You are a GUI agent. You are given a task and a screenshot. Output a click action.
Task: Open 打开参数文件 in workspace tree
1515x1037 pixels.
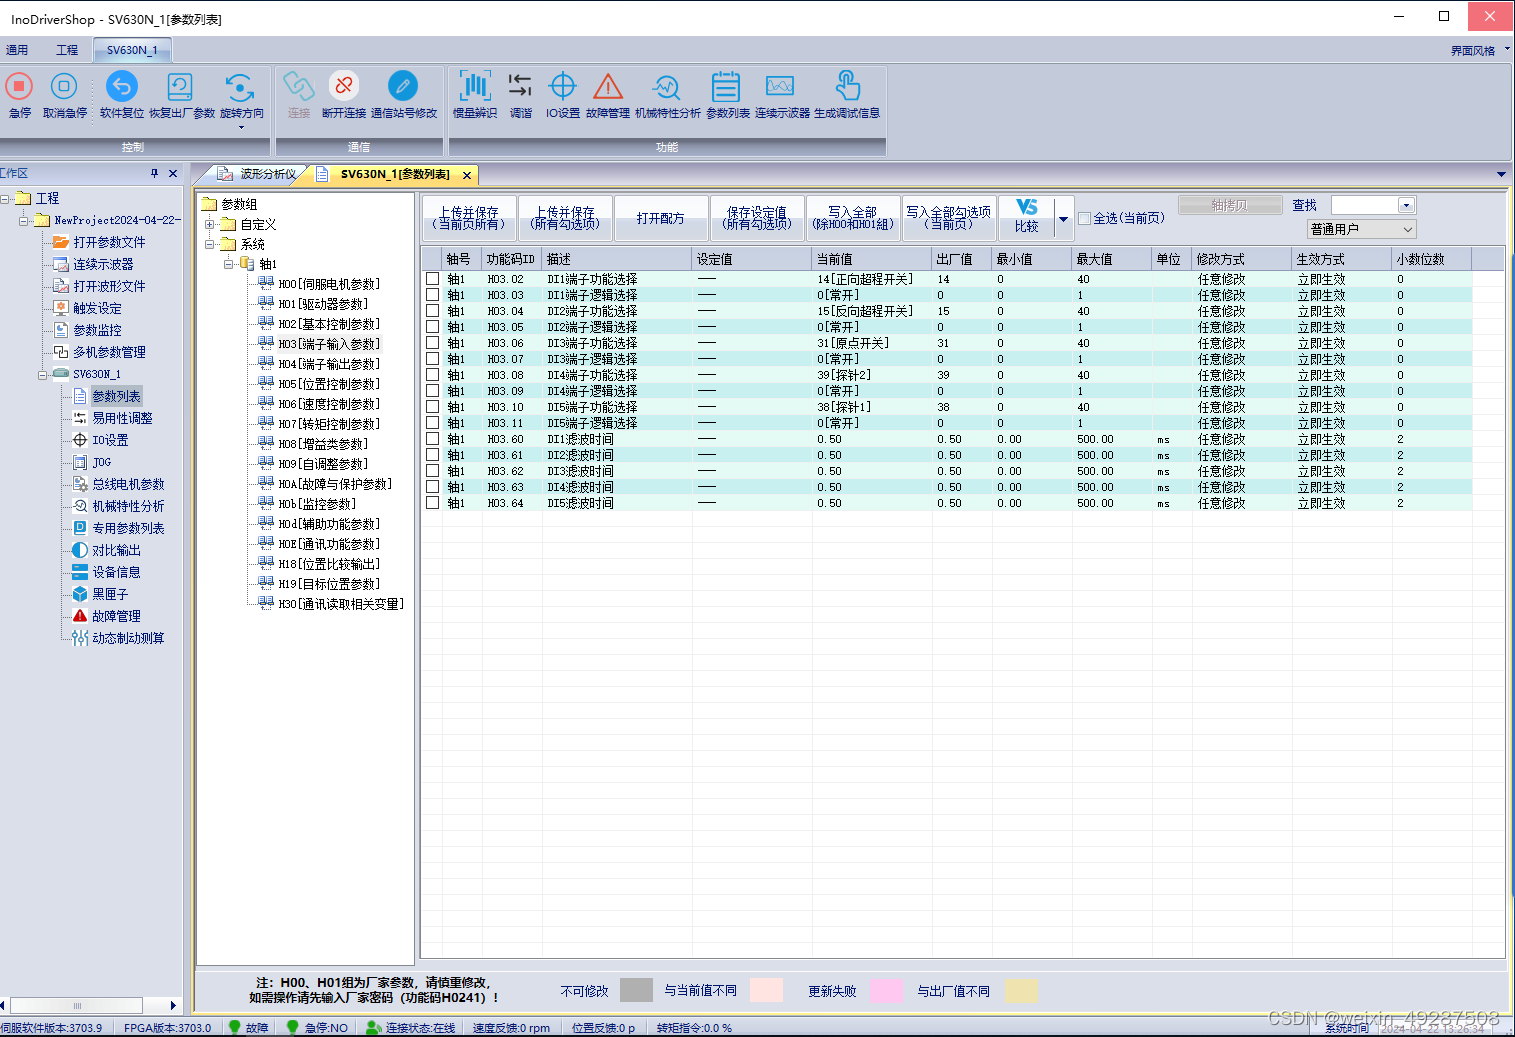[x=109, y=242]
